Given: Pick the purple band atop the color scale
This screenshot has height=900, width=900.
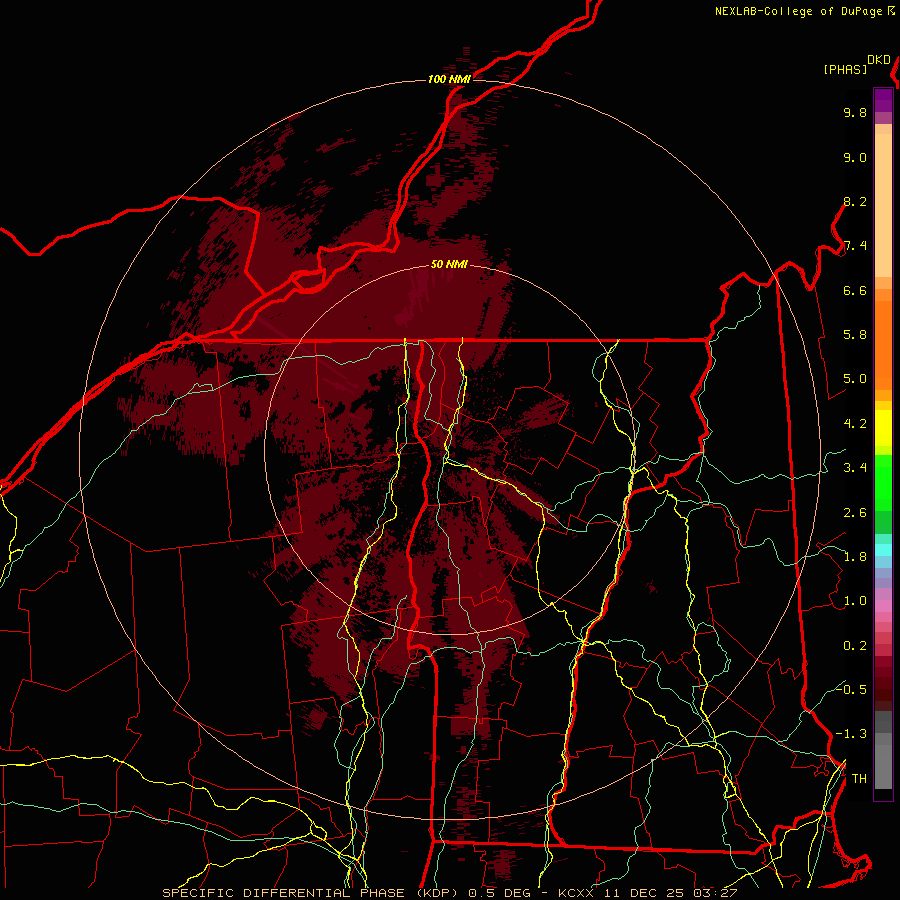Looking at the screenshot, I should point(883,100).
